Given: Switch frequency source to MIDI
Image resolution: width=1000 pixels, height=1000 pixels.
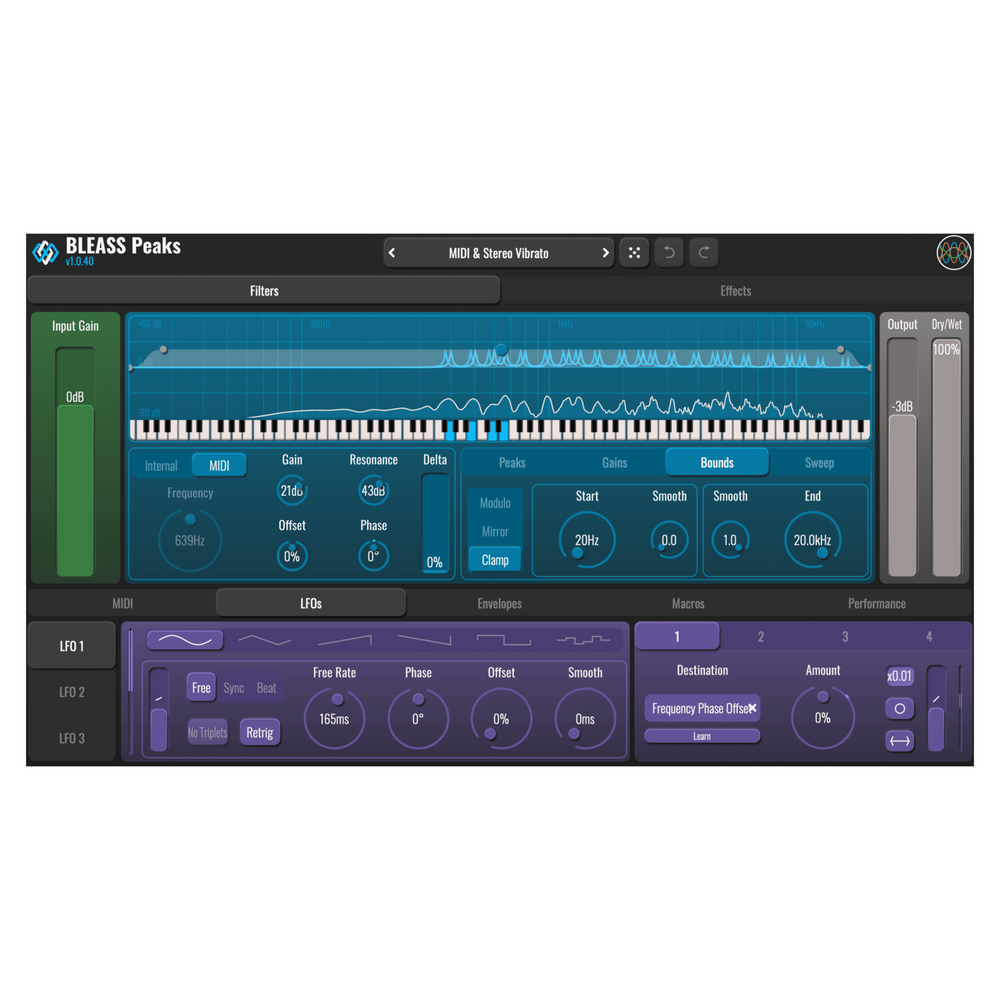Looking at the screenshot, I should click(x=219, y=466).
